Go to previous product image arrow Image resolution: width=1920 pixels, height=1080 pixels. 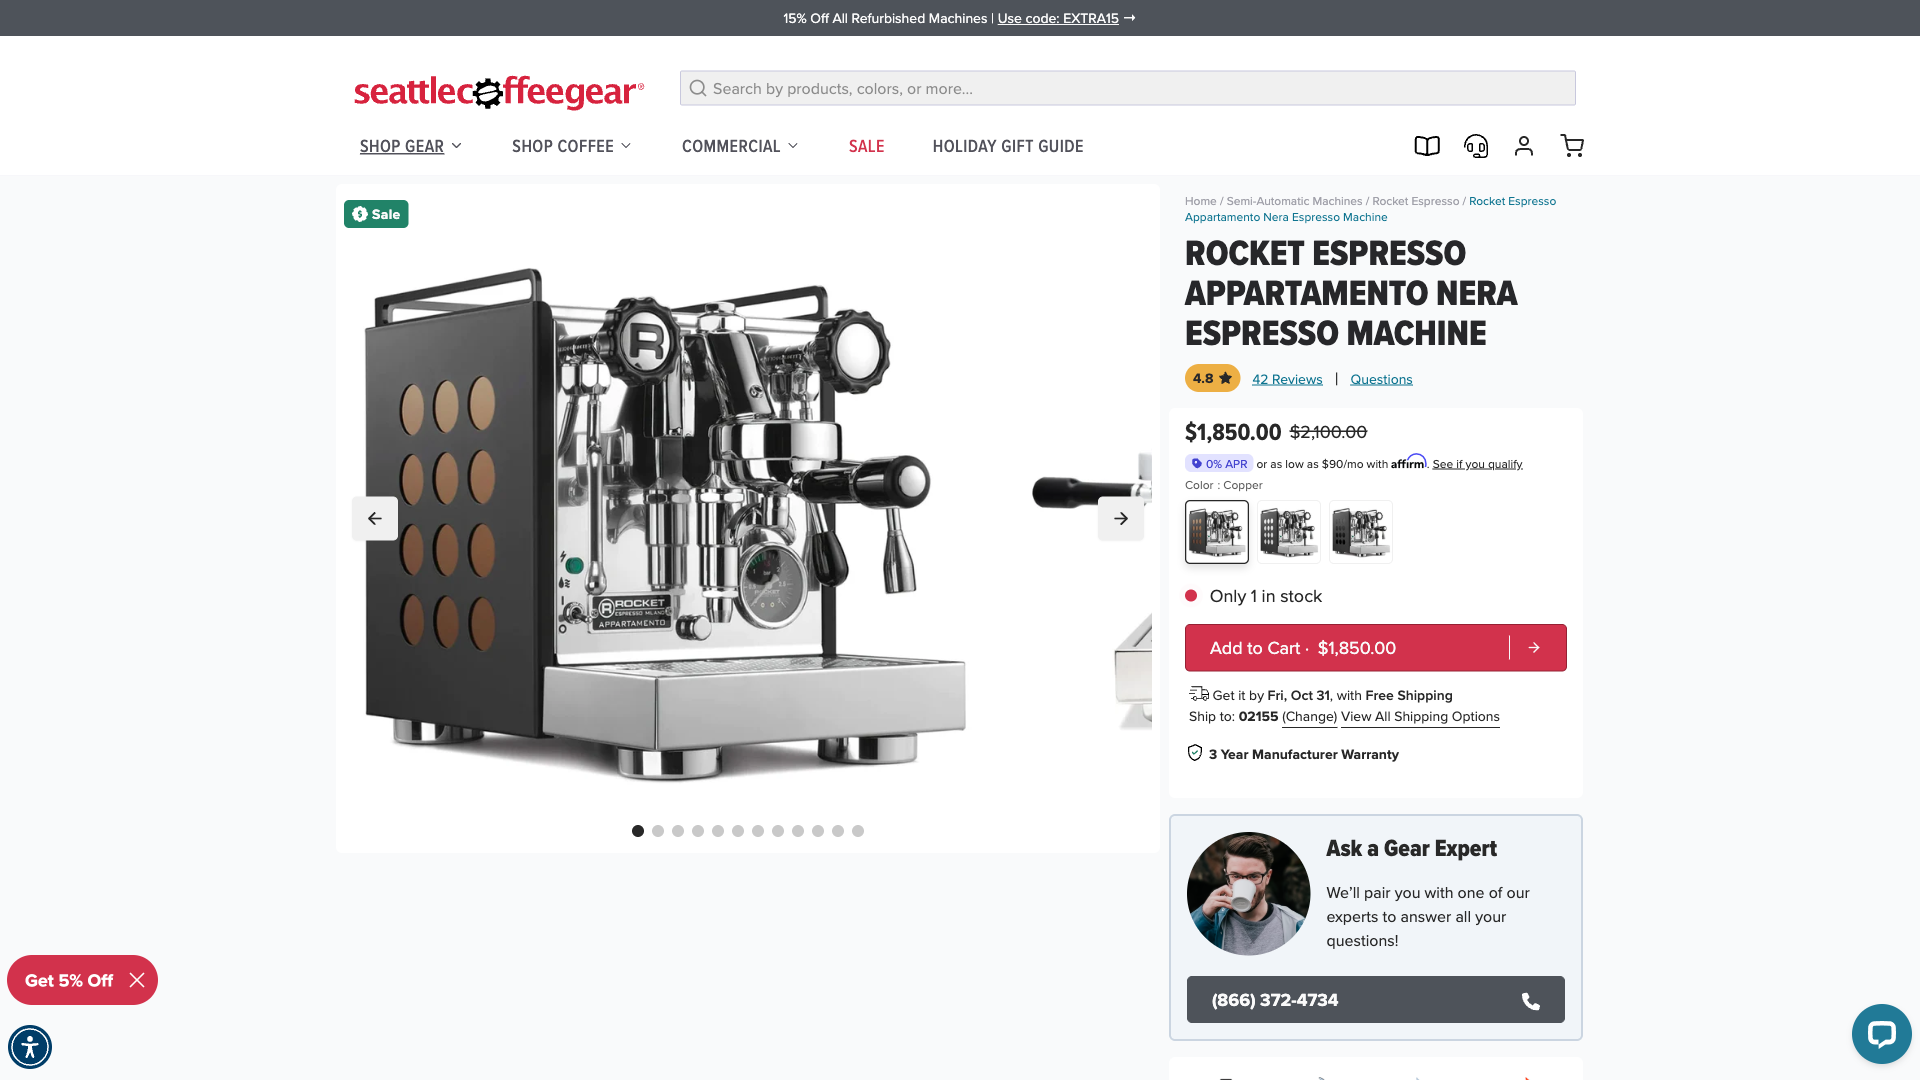click(x=375, y=518)
